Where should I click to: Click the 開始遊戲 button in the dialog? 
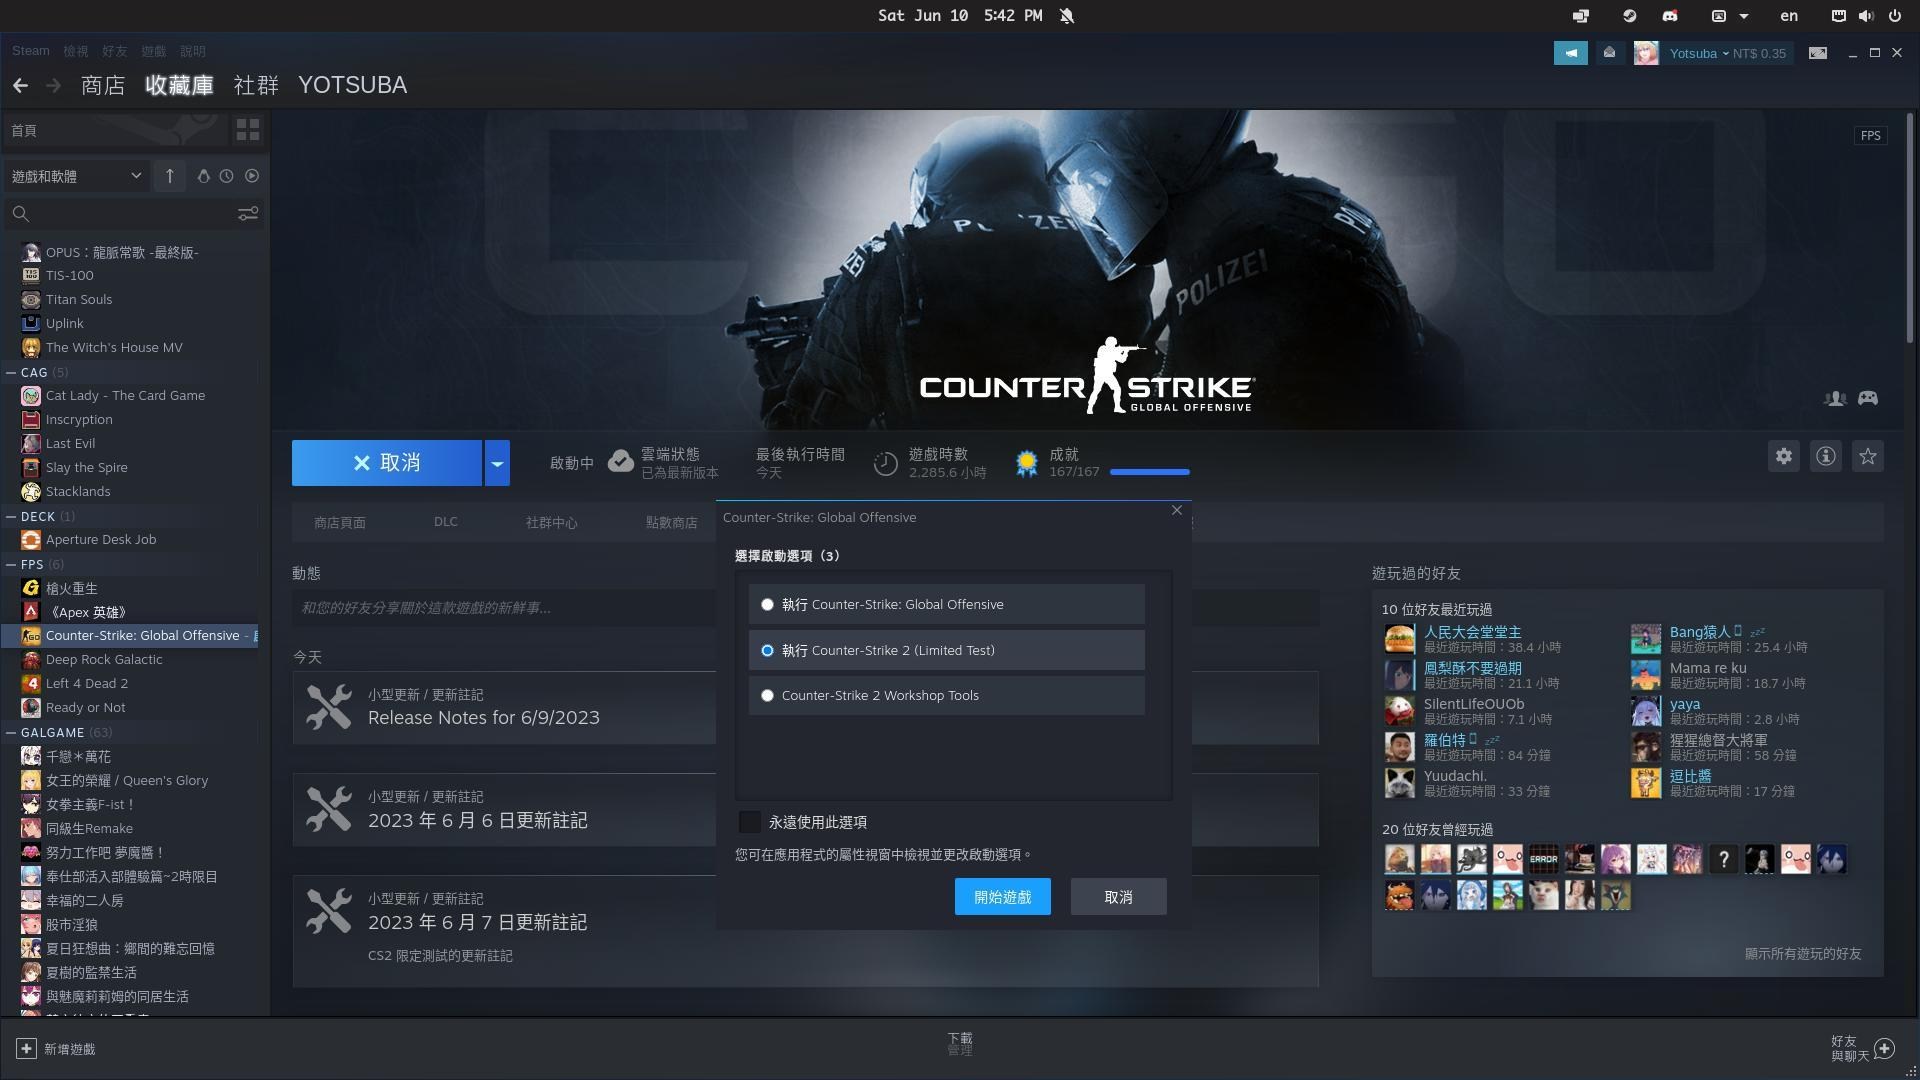1002,897
